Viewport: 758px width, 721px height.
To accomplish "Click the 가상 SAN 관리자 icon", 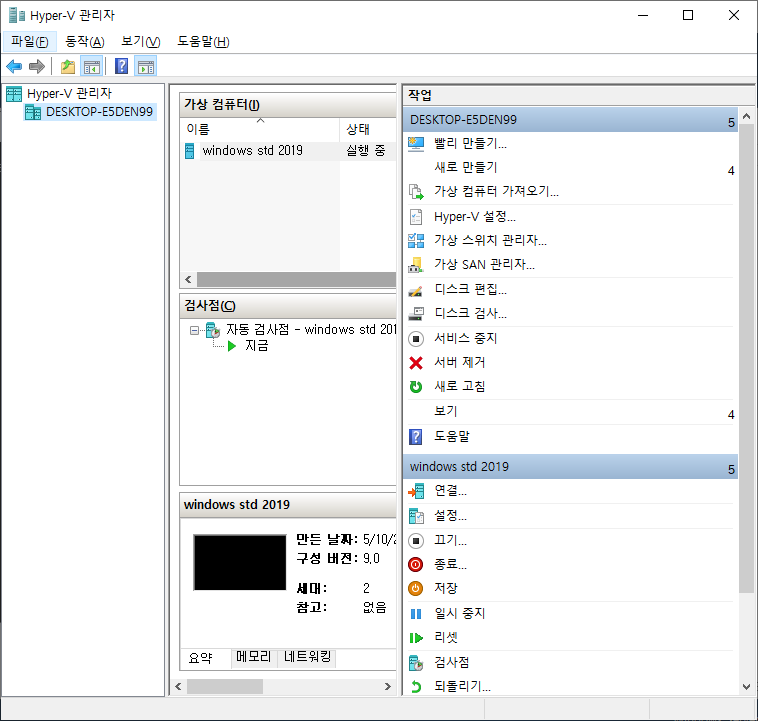I will [x=416, y=265].
